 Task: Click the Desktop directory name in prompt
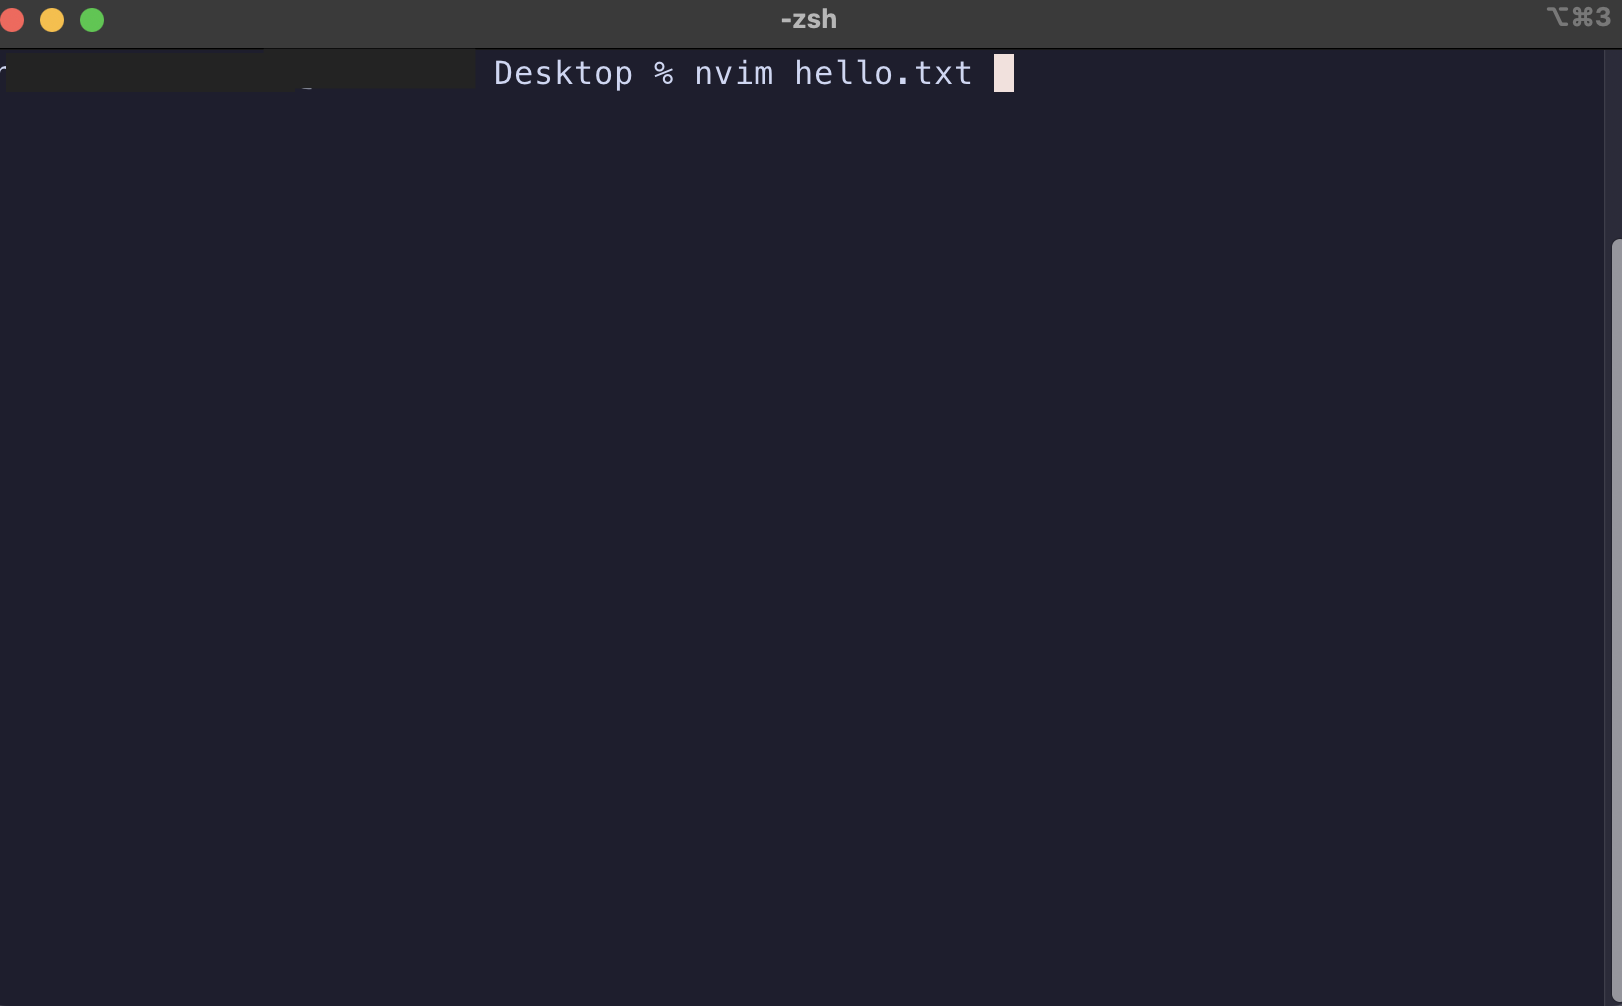(x=564, y=73)
